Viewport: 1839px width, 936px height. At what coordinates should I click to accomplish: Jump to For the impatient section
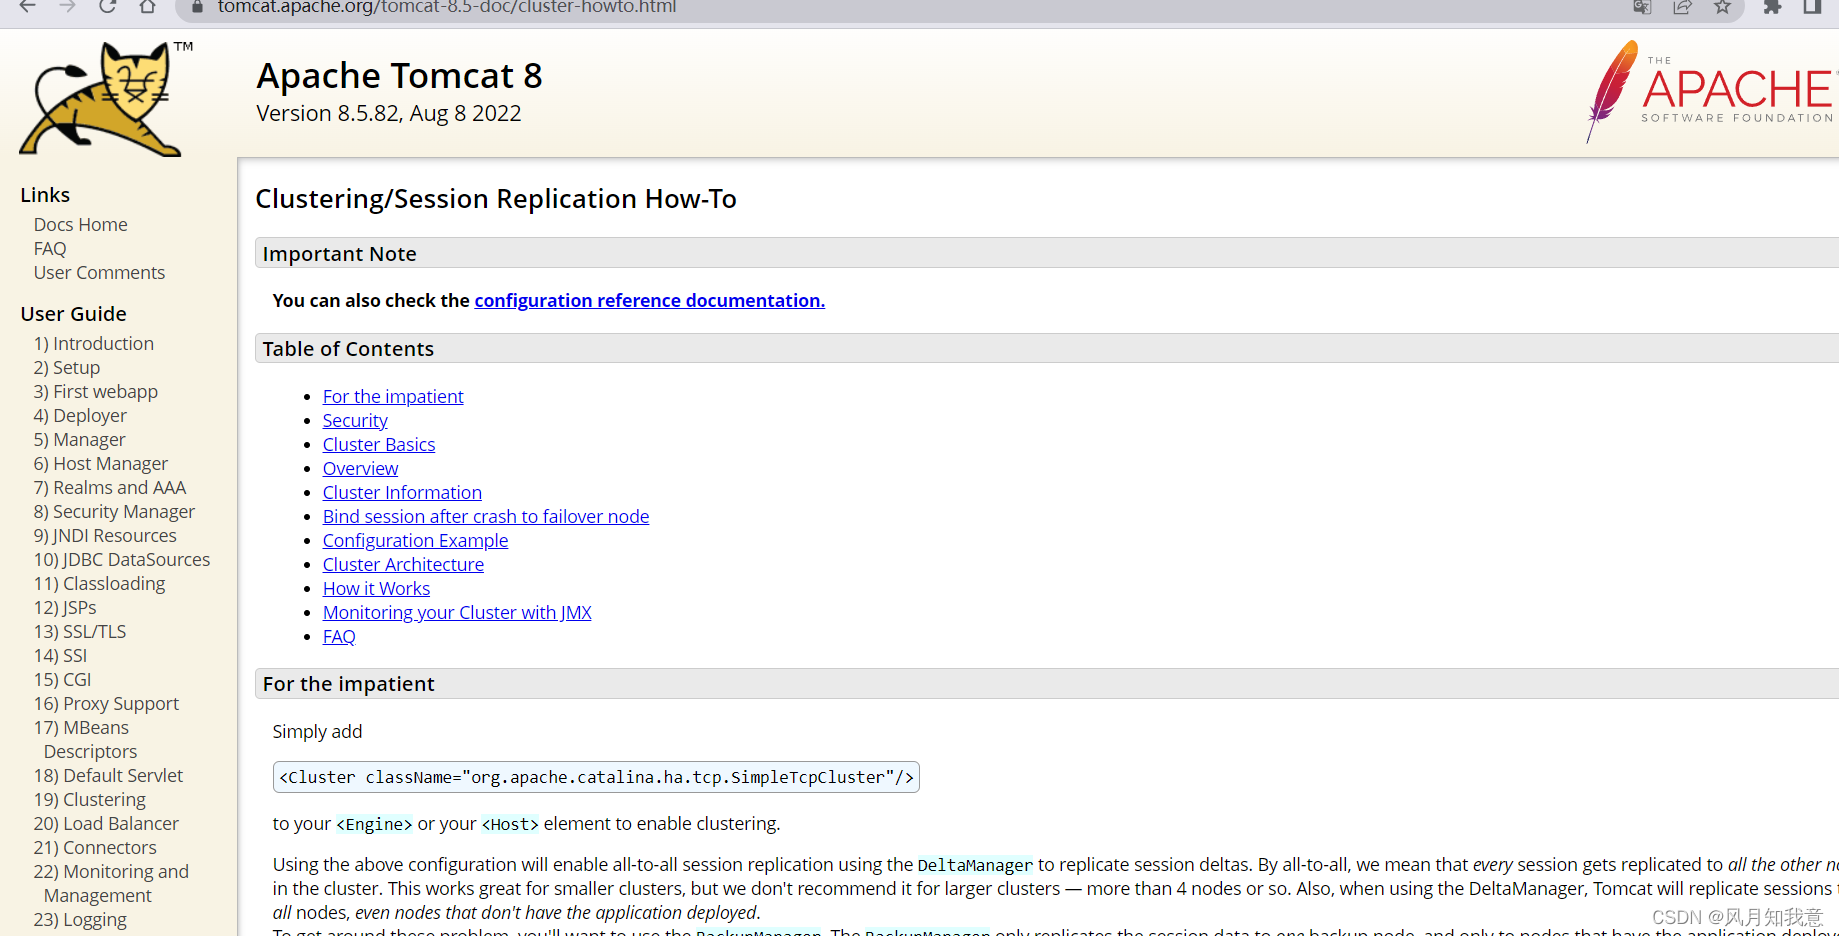[x=393, y=397]
